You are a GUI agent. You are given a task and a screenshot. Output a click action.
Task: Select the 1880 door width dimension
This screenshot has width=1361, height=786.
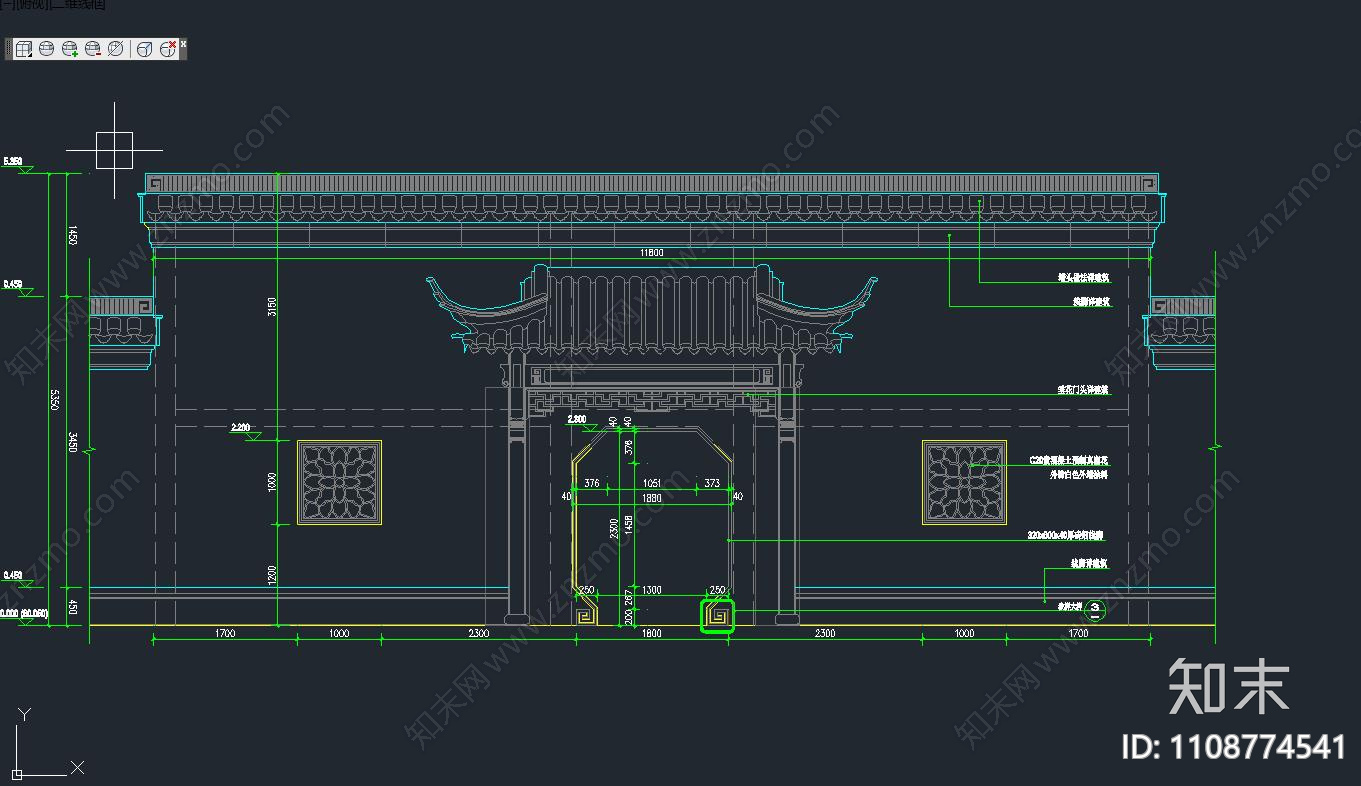(x=651, y=497)
